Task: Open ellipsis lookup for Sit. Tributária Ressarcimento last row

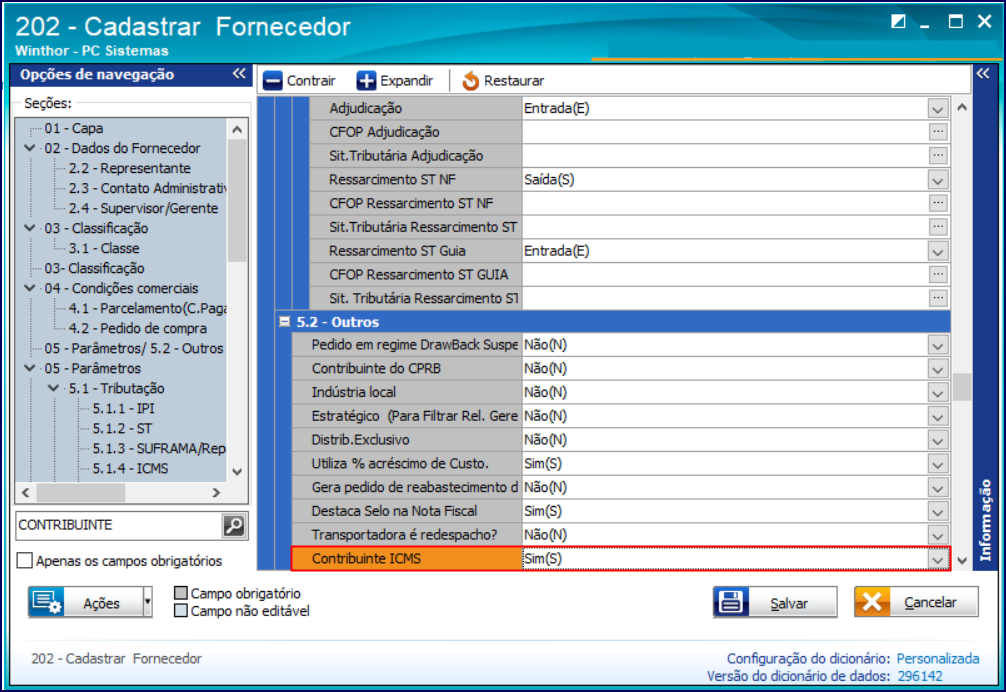Action: tap(938, 298)
